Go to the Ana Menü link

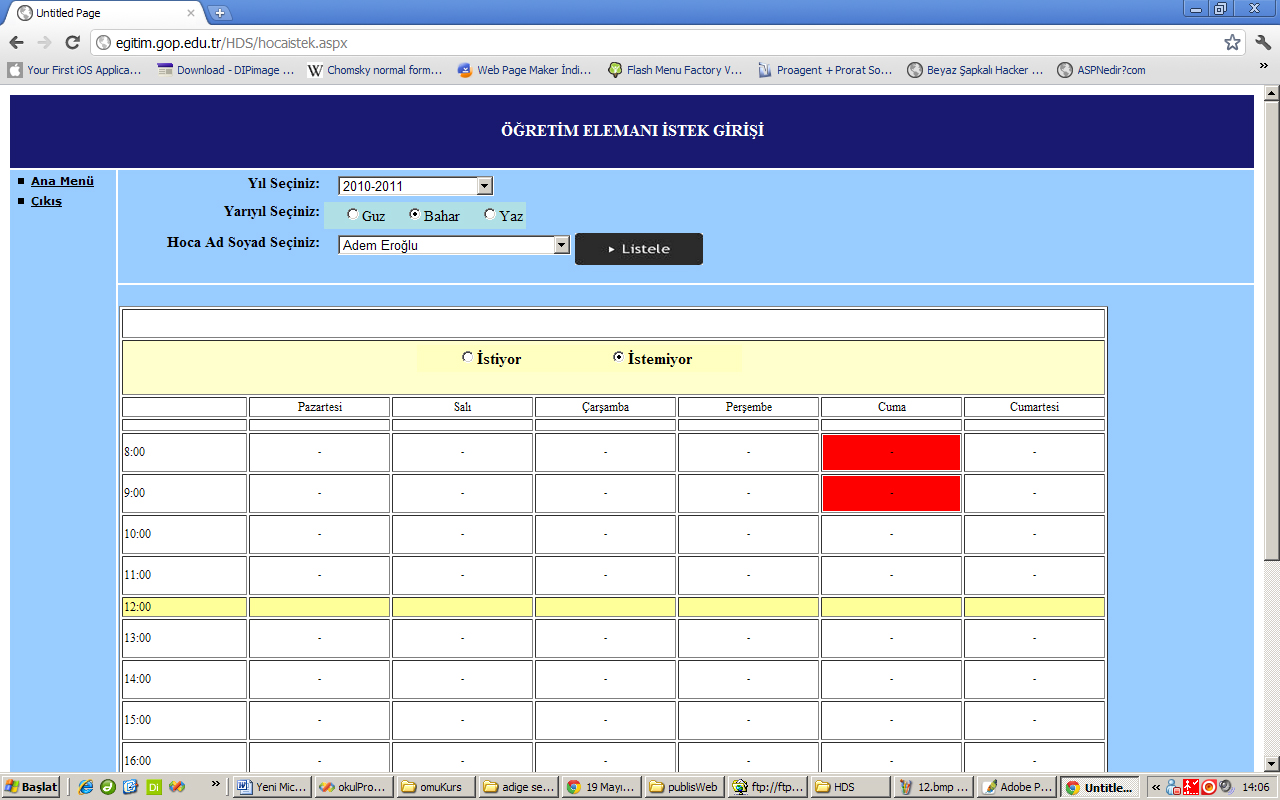[x=62, y=181]
